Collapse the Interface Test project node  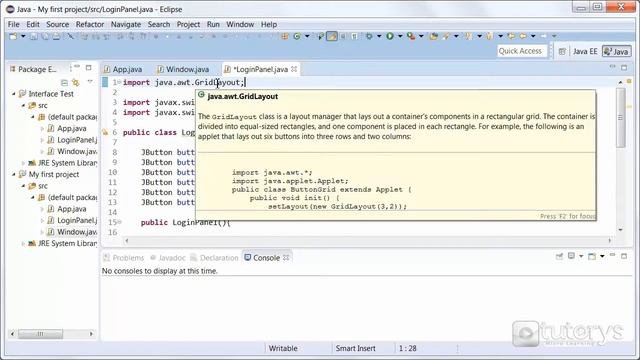pyautogui.click(x=13, y=94)
